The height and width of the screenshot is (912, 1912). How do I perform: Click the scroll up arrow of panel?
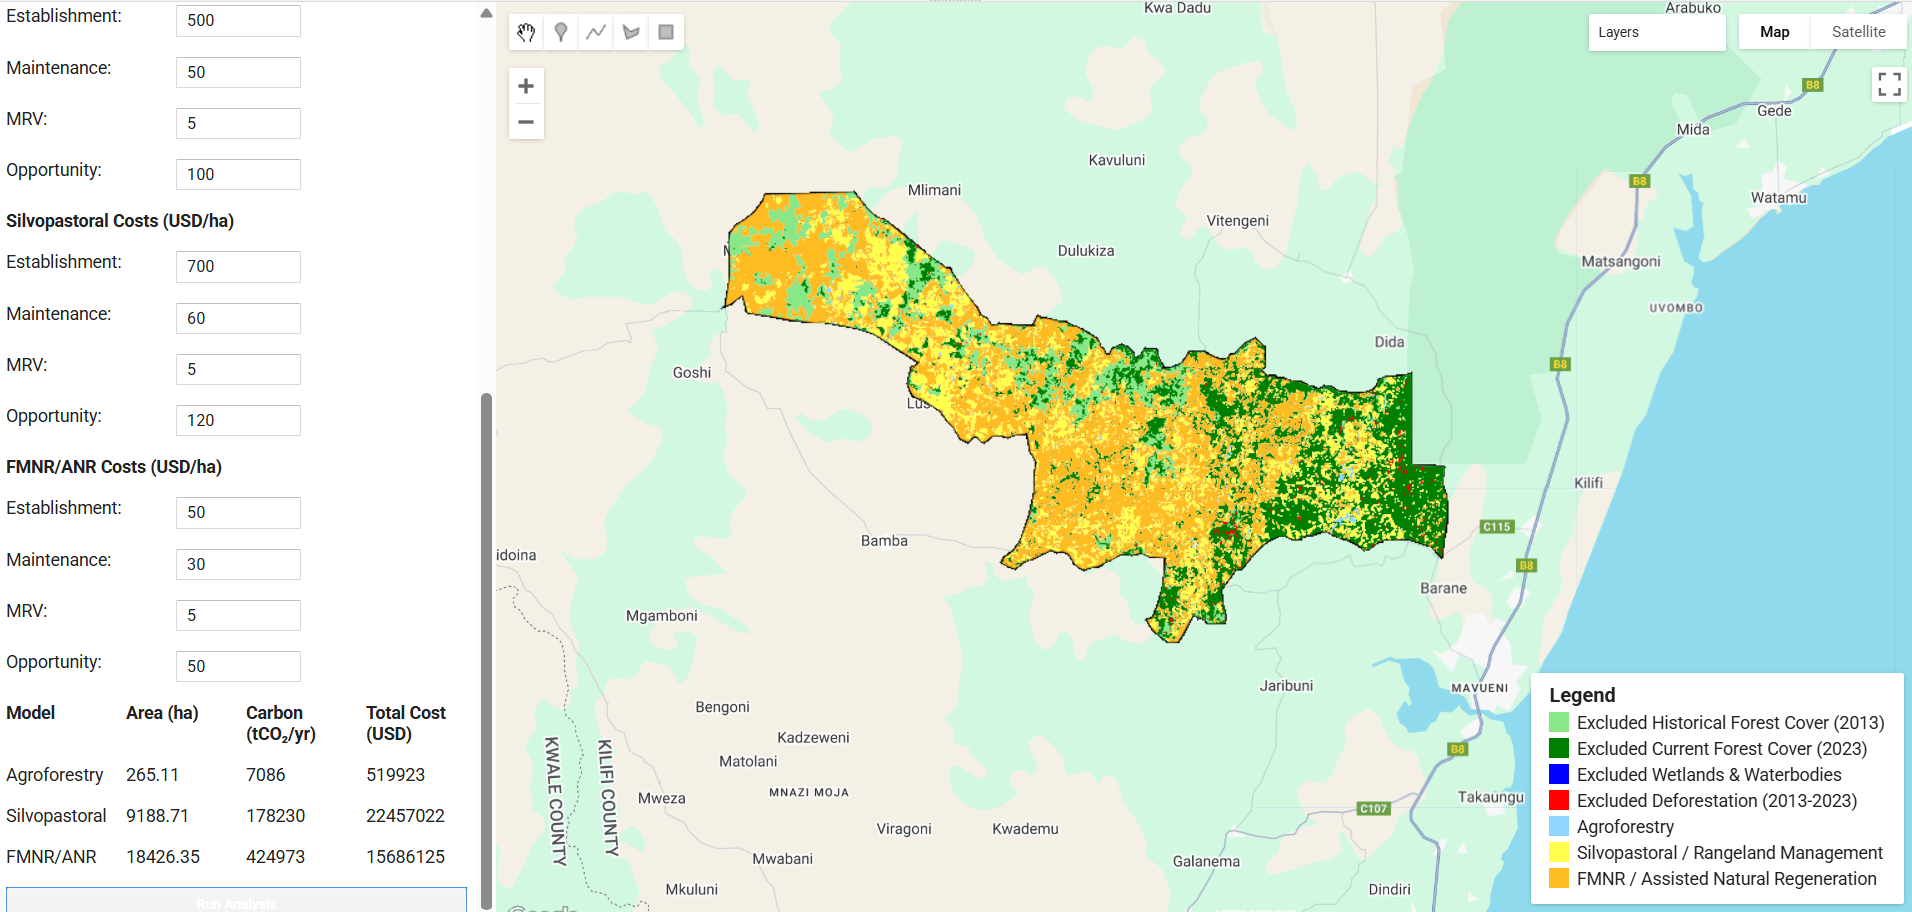coord(486,14)
